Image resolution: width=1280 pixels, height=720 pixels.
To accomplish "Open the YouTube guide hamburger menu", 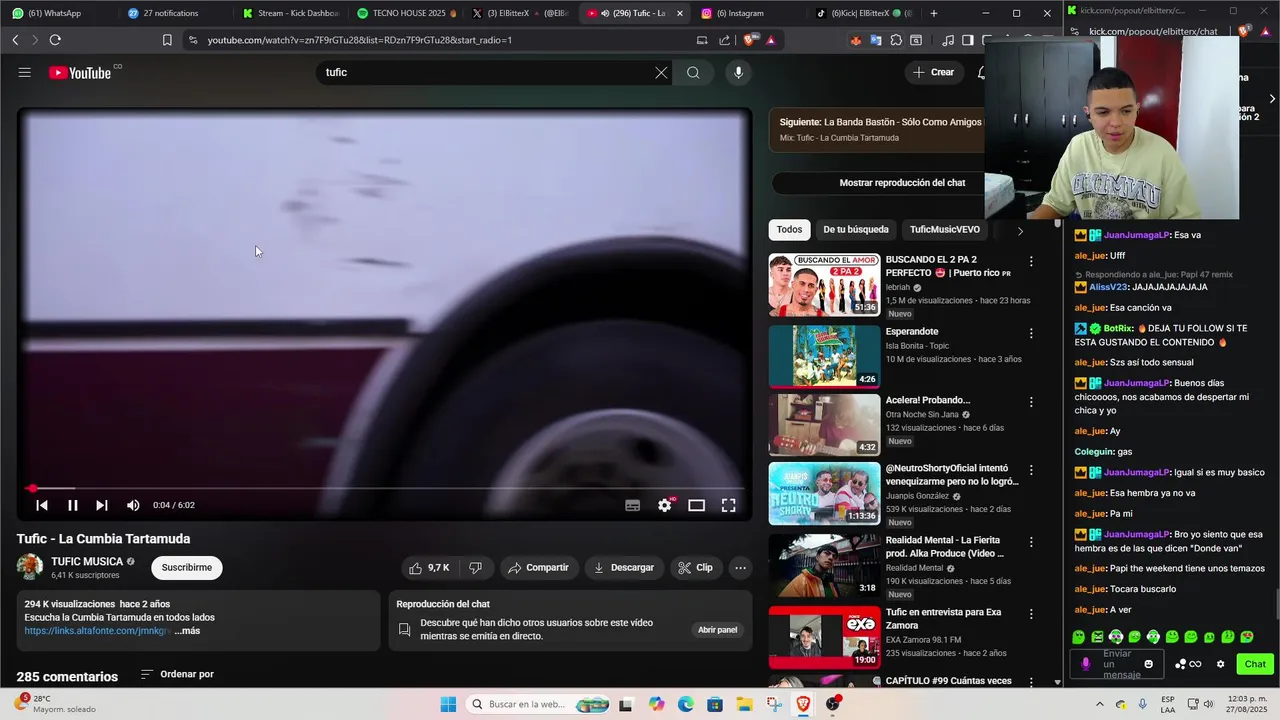I will click(x=24, y=72).
